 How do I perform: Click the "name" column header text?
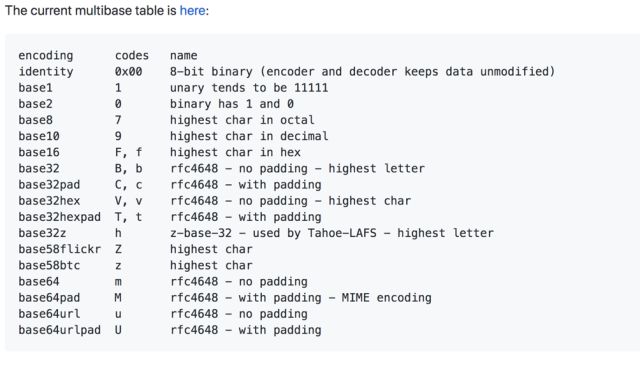coord(184,55)
